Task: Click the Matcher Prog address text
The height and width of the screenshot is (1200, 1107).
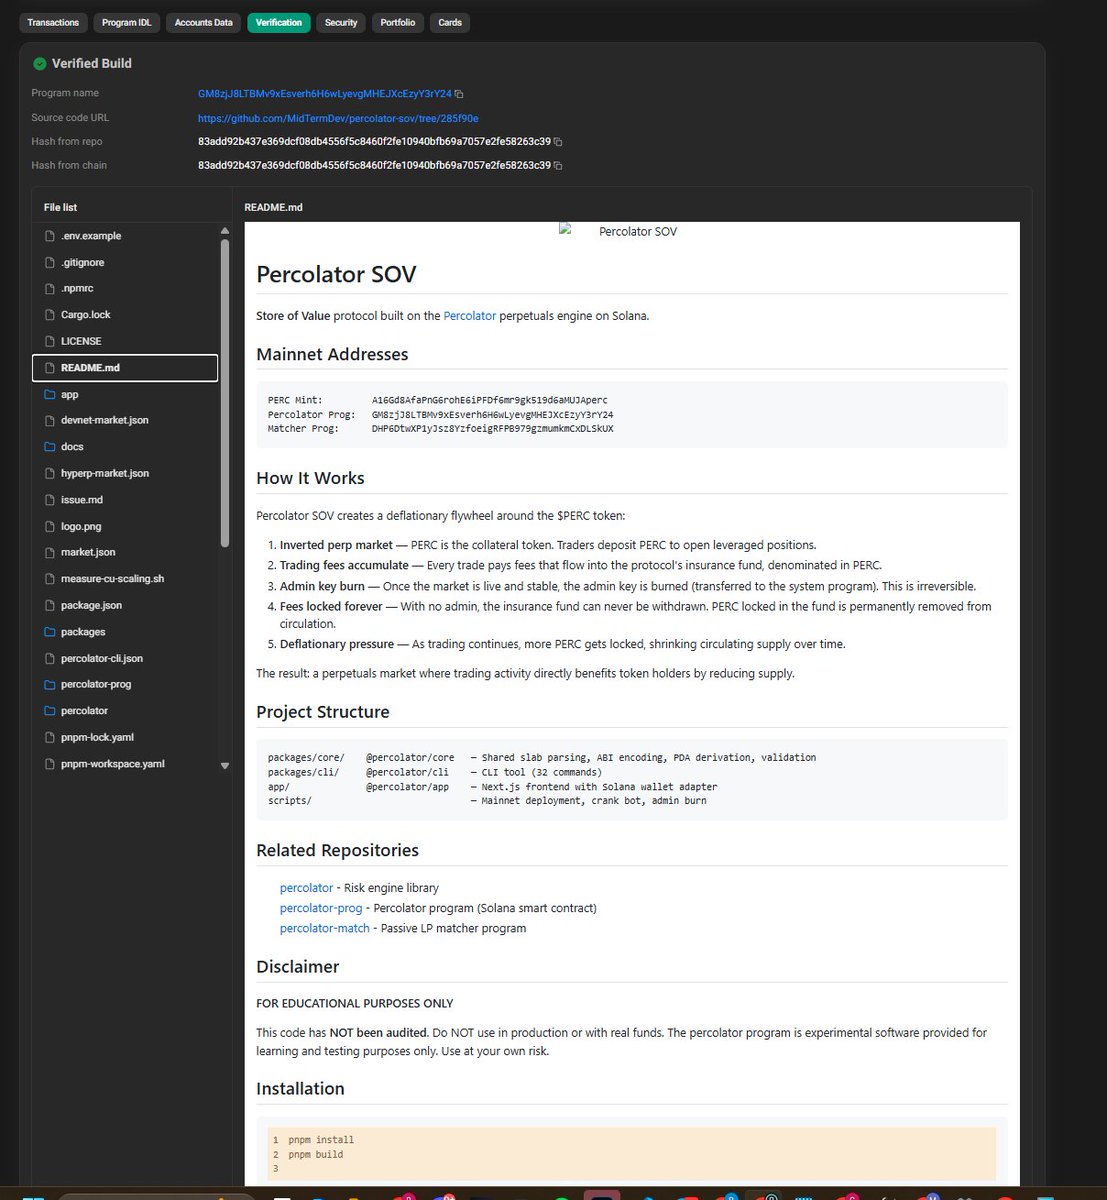Action: coord(493,429)
